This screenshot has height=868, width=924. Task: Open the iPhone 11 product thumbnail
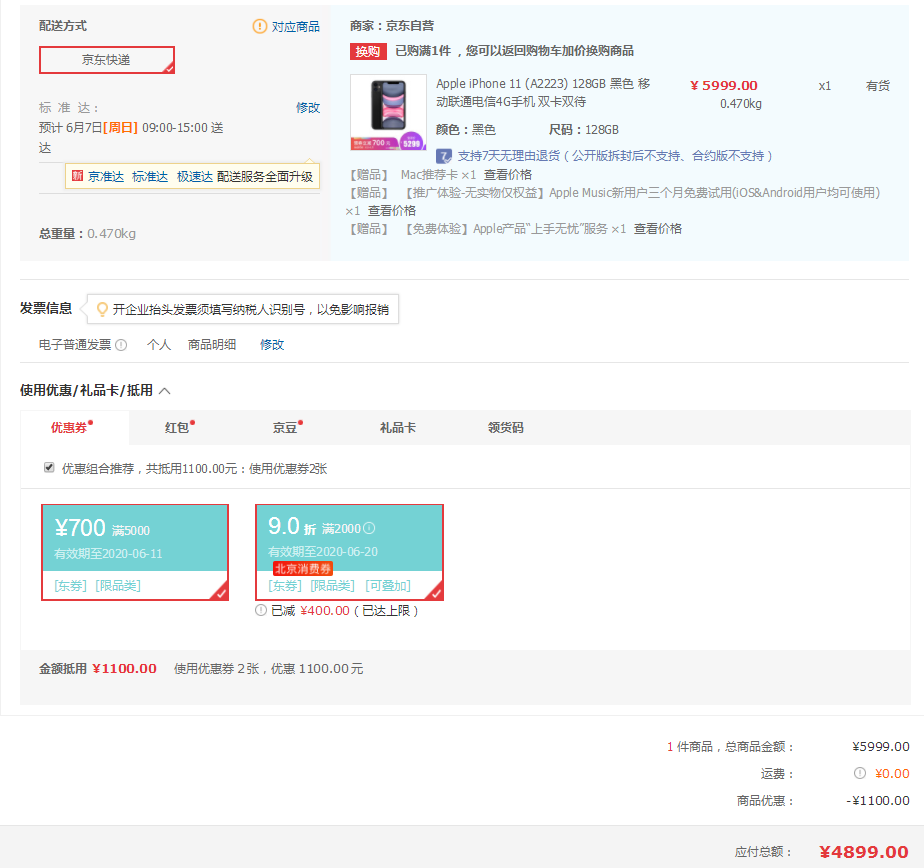[388, 112]
